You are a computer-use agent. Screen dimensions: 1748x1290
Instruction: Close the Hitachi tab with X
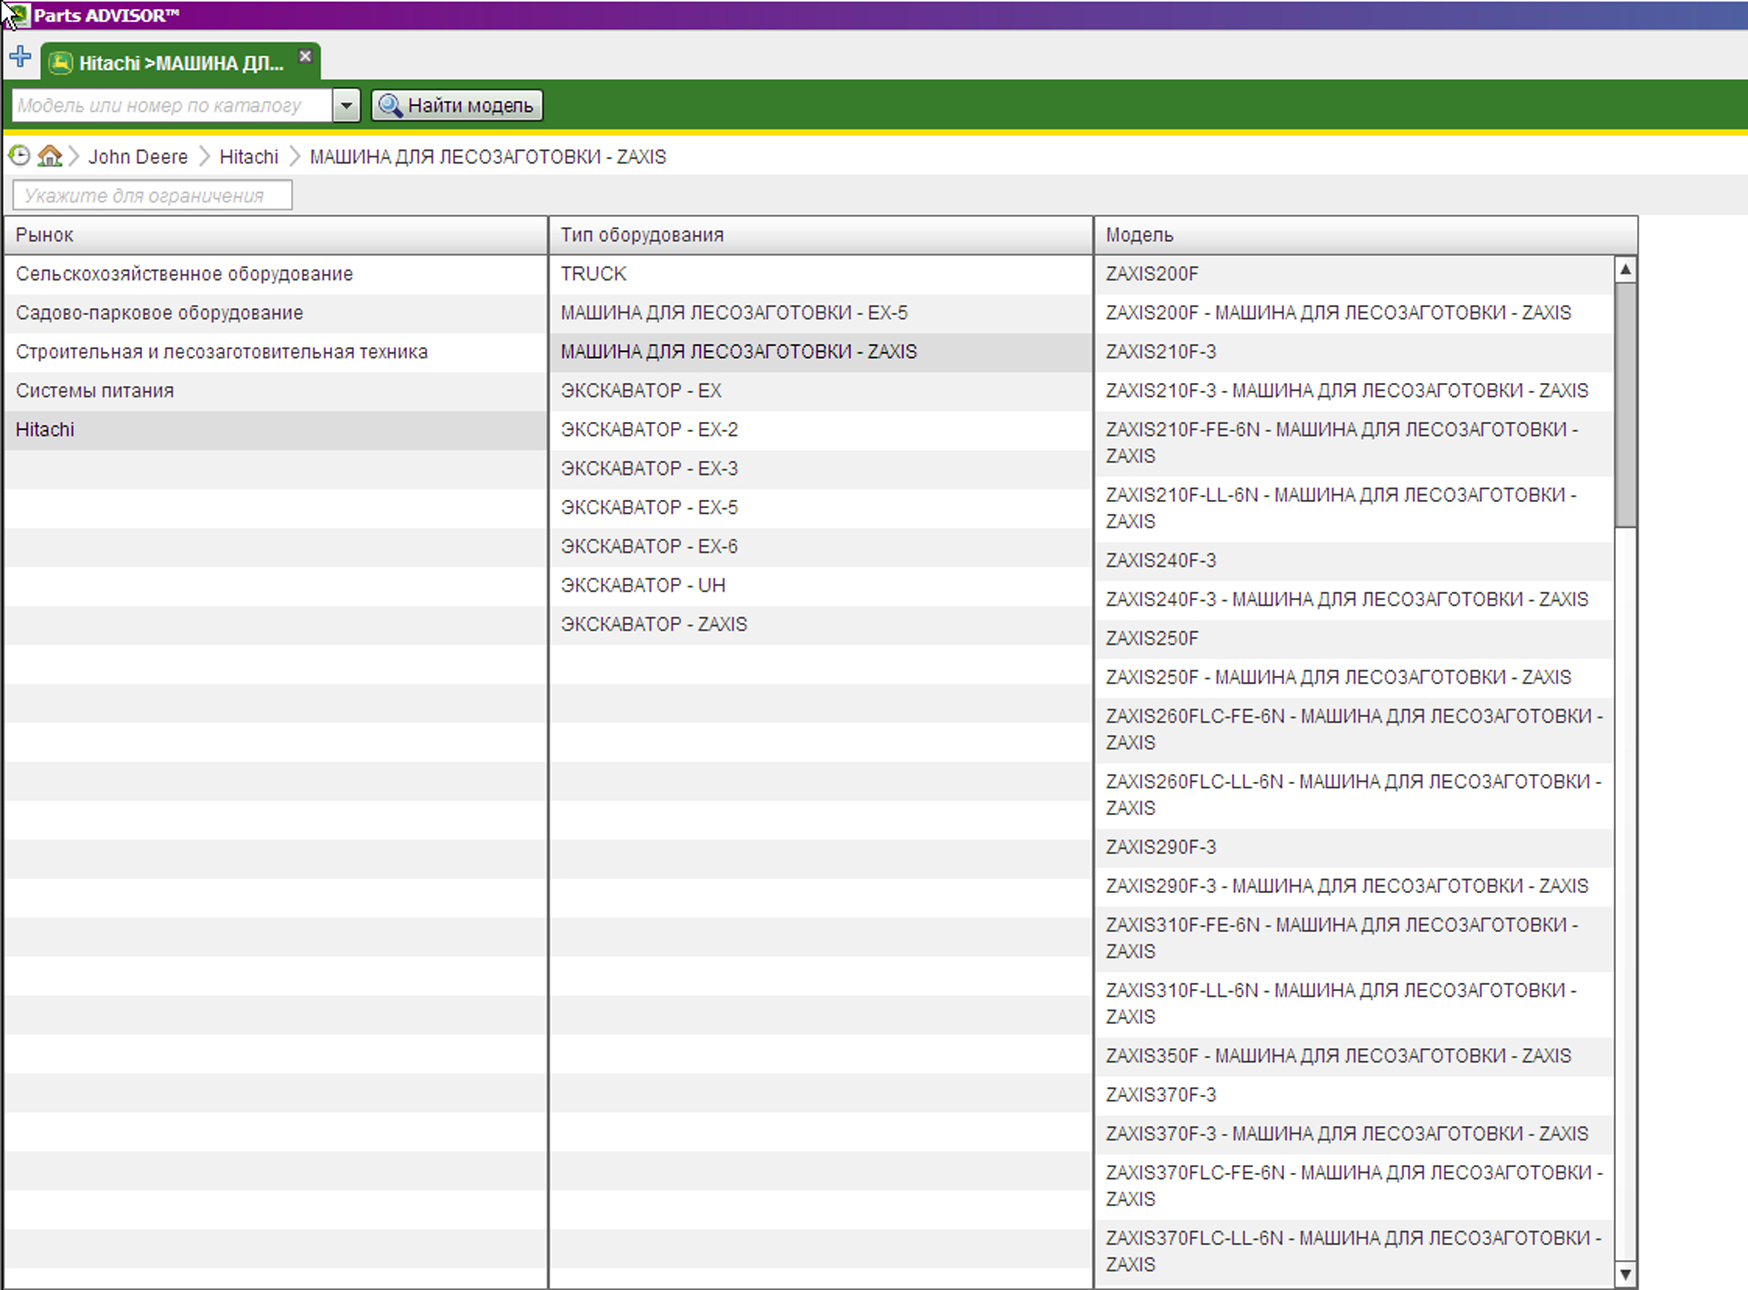coord(305,57)
